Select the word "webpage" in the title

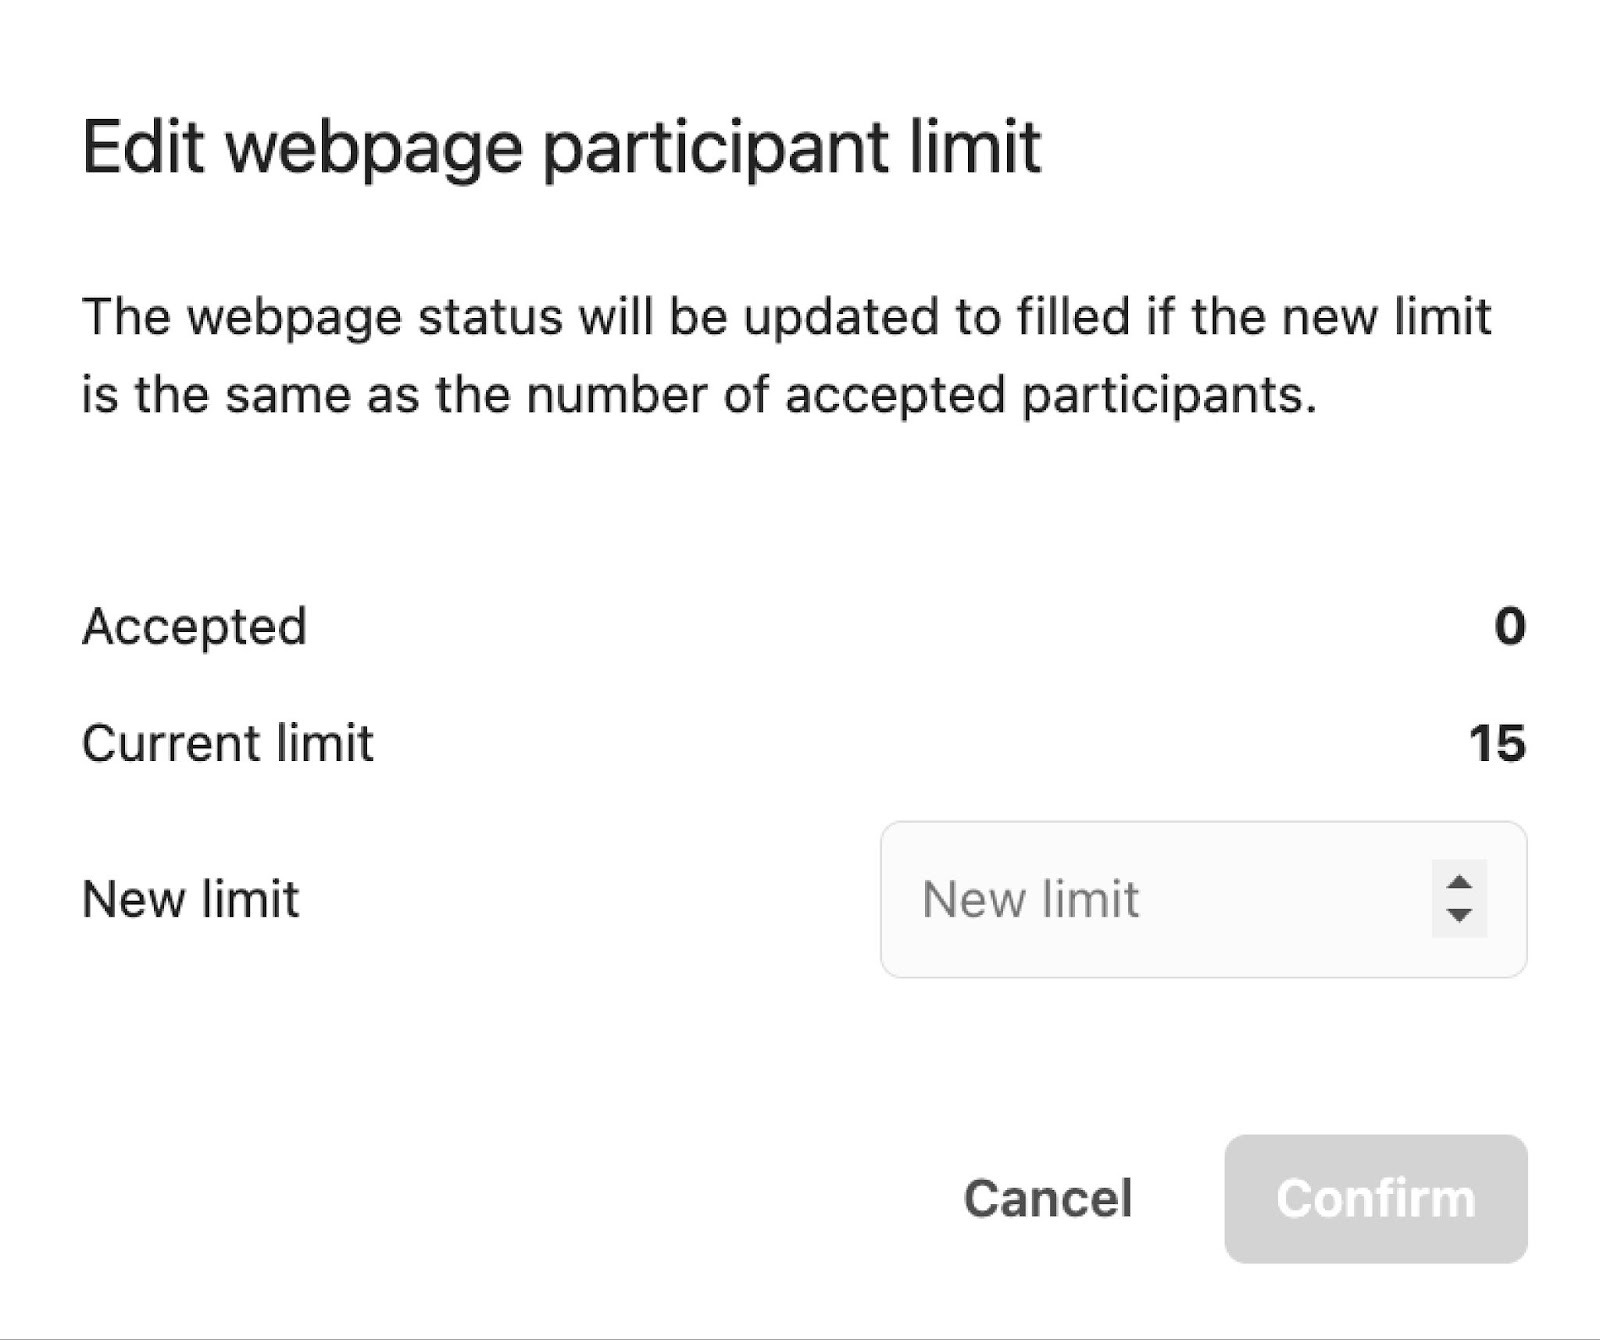click(x=374, y=147)
